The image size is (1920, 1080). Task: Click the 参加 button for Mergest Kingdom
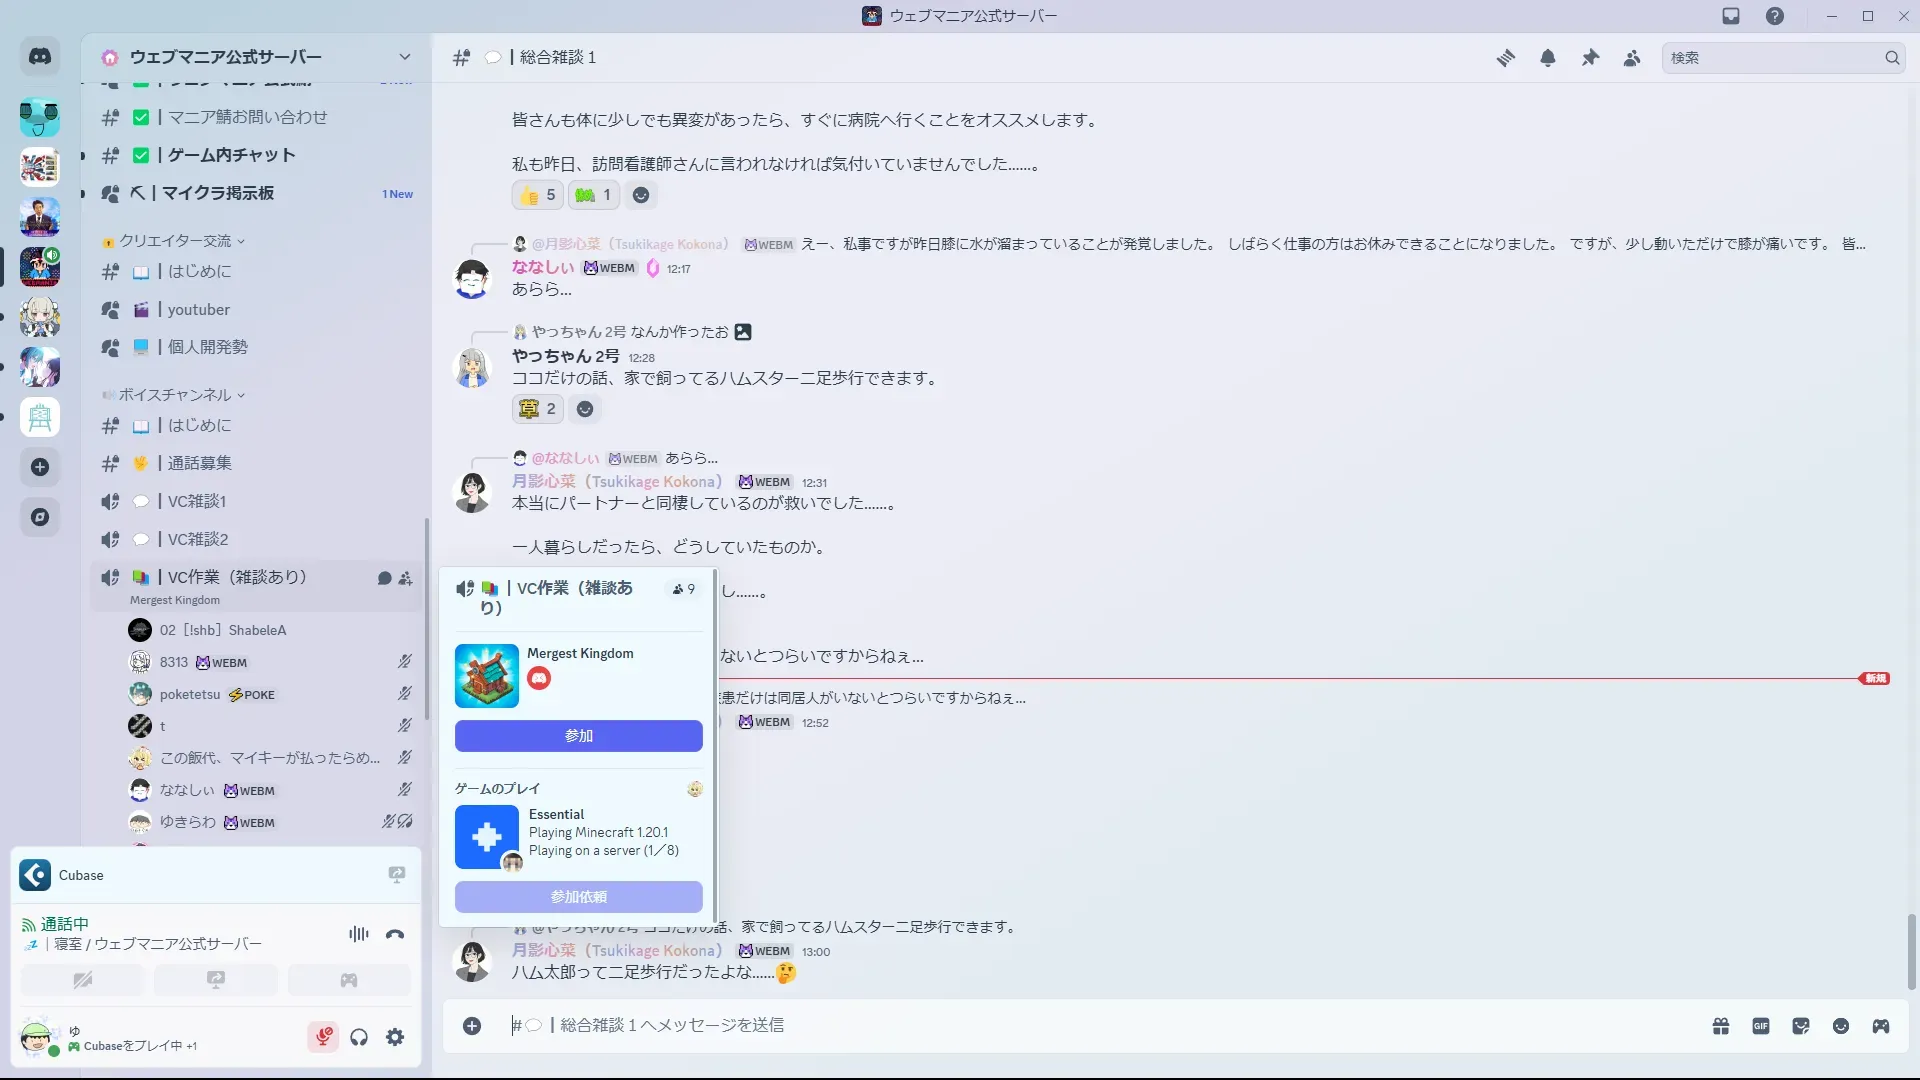pos(578,736)
